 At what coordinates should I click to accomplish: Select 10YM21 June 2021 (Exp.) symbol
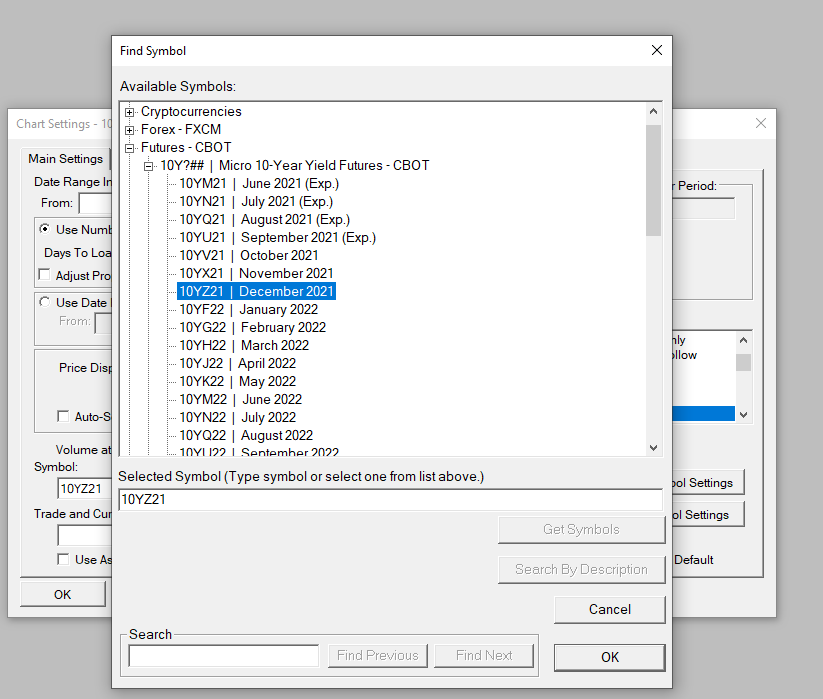[x=259, y=184]
